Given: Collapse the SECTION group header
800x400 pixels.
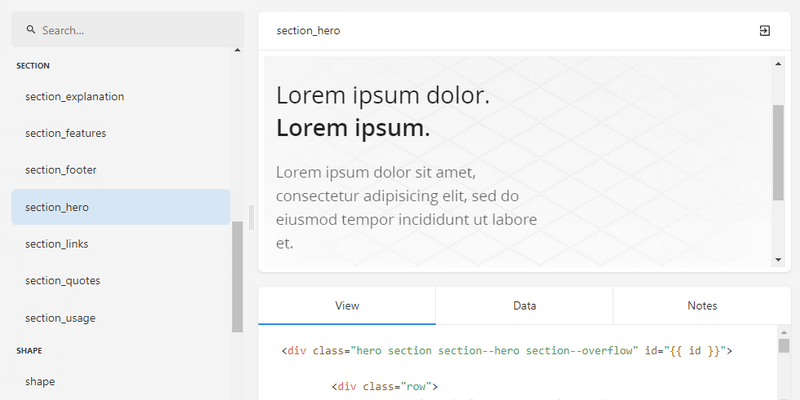Looking at the screenshot, I should (33, 66).
